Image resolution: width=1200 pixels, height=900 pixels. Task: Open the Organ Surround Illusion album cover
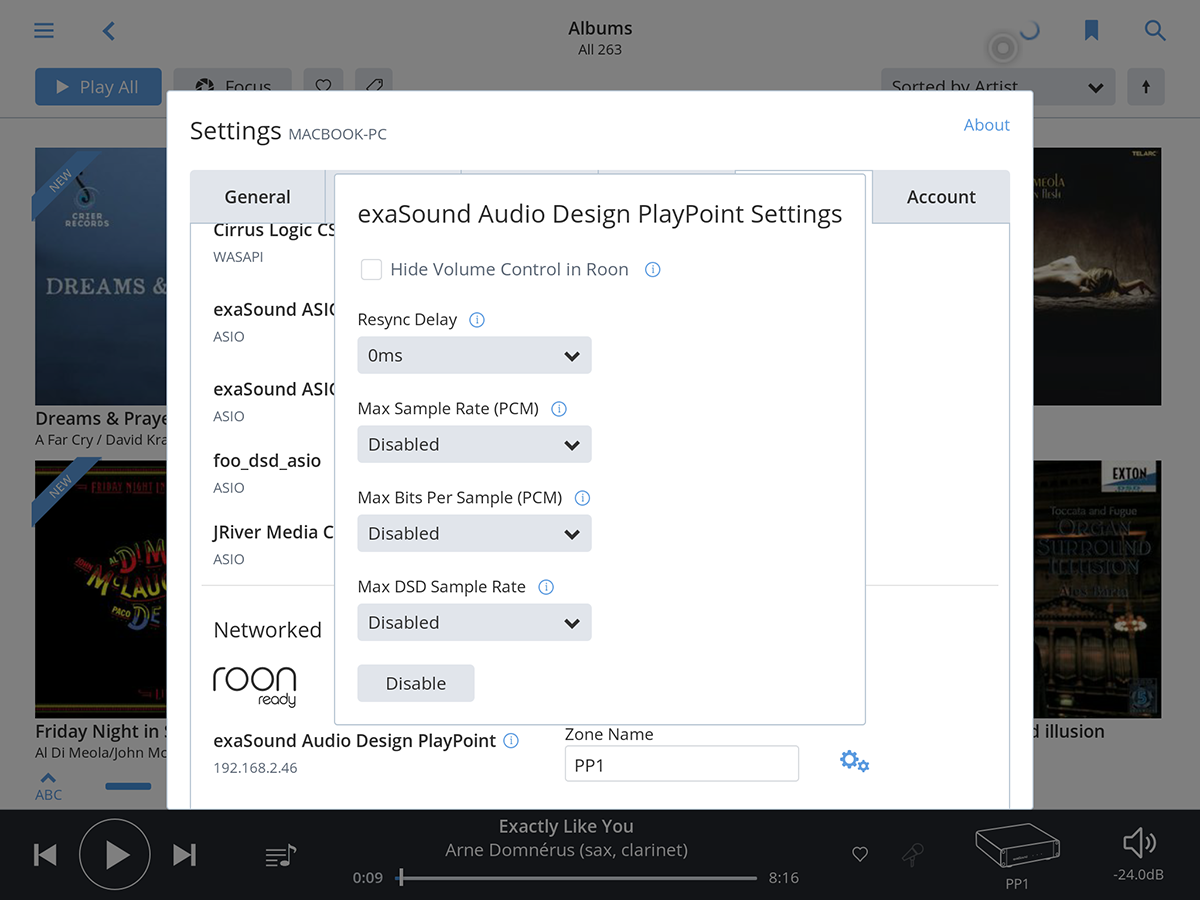[x=1097, y=588]
